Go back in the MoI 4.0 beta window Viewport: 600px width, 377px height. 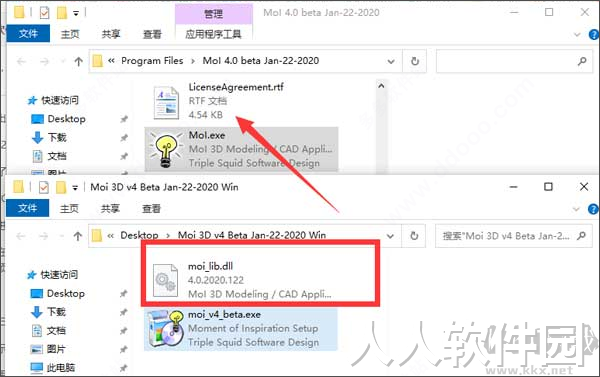point(21,61)
